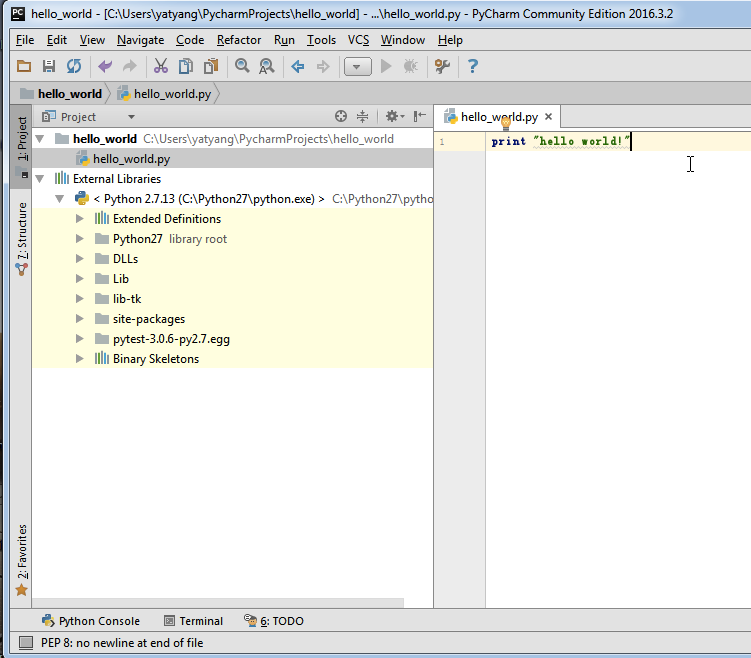Collapse the Python 2.7.13 interpreter node
Image resolution: width=751 pixels, height=658 pixels.
pyautogui.click(x=60, y=199)
